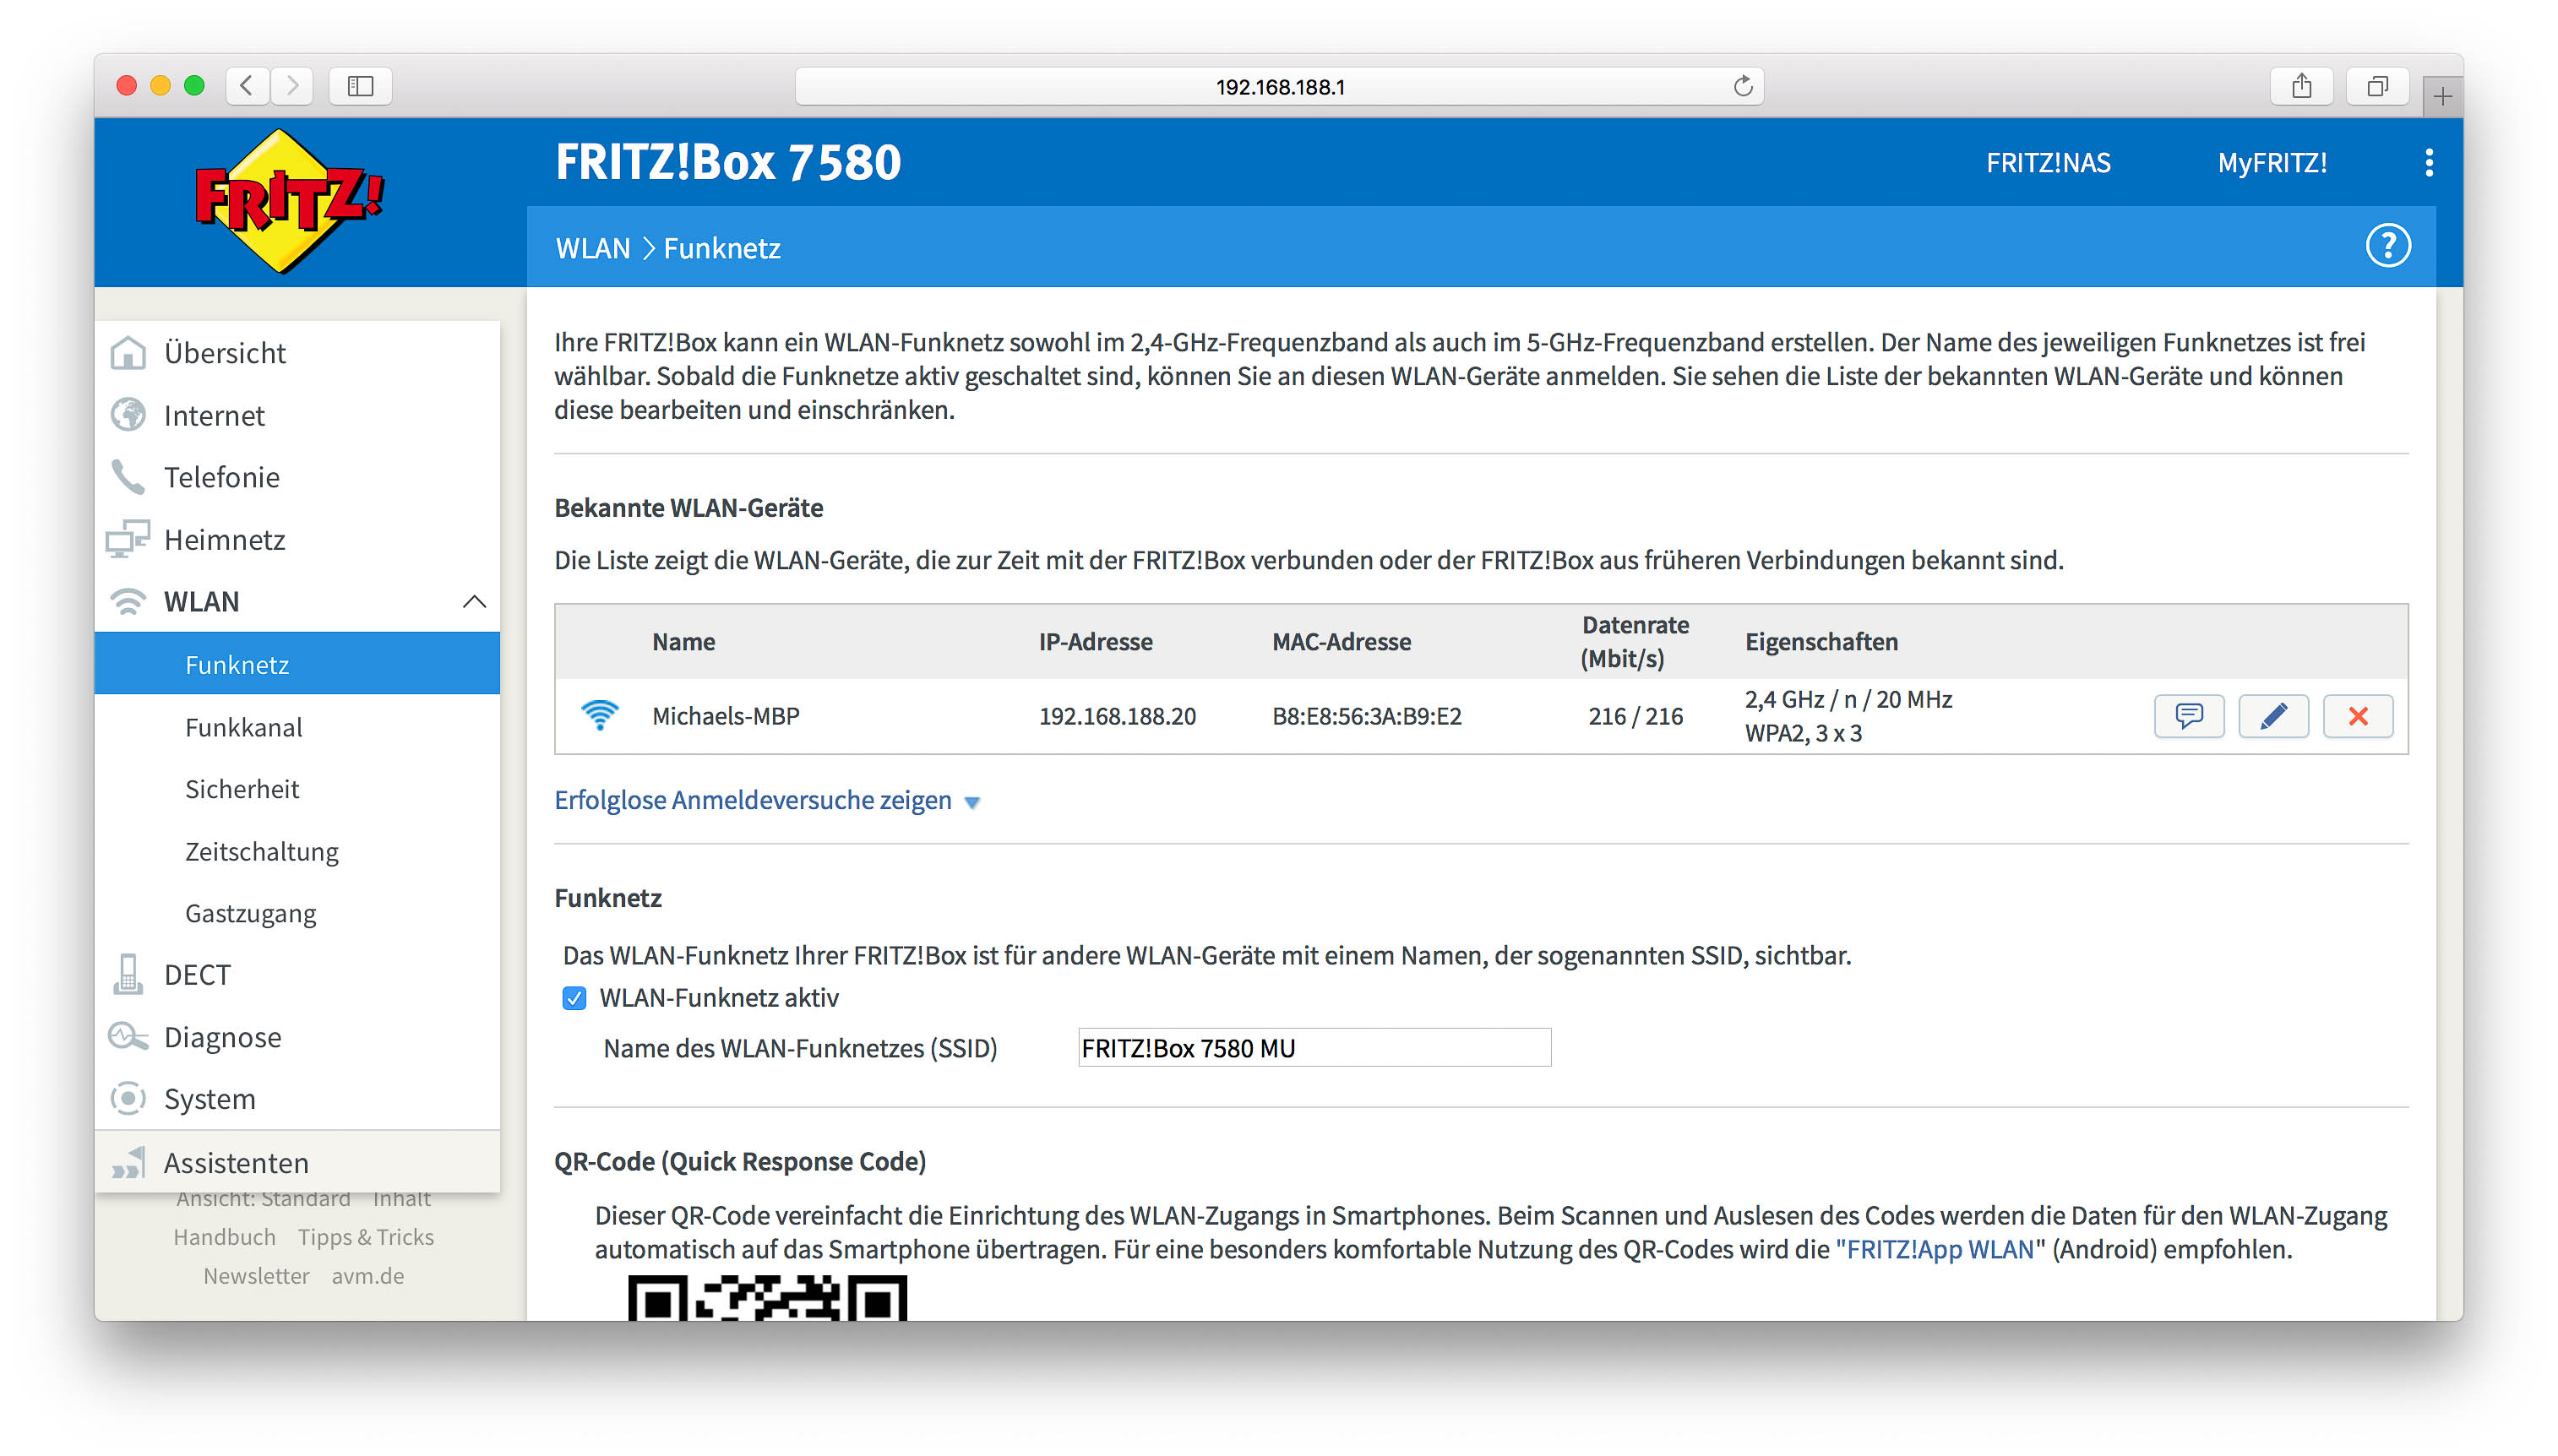
Task: Open the Newsletter link
Action: coord(256,1277)
